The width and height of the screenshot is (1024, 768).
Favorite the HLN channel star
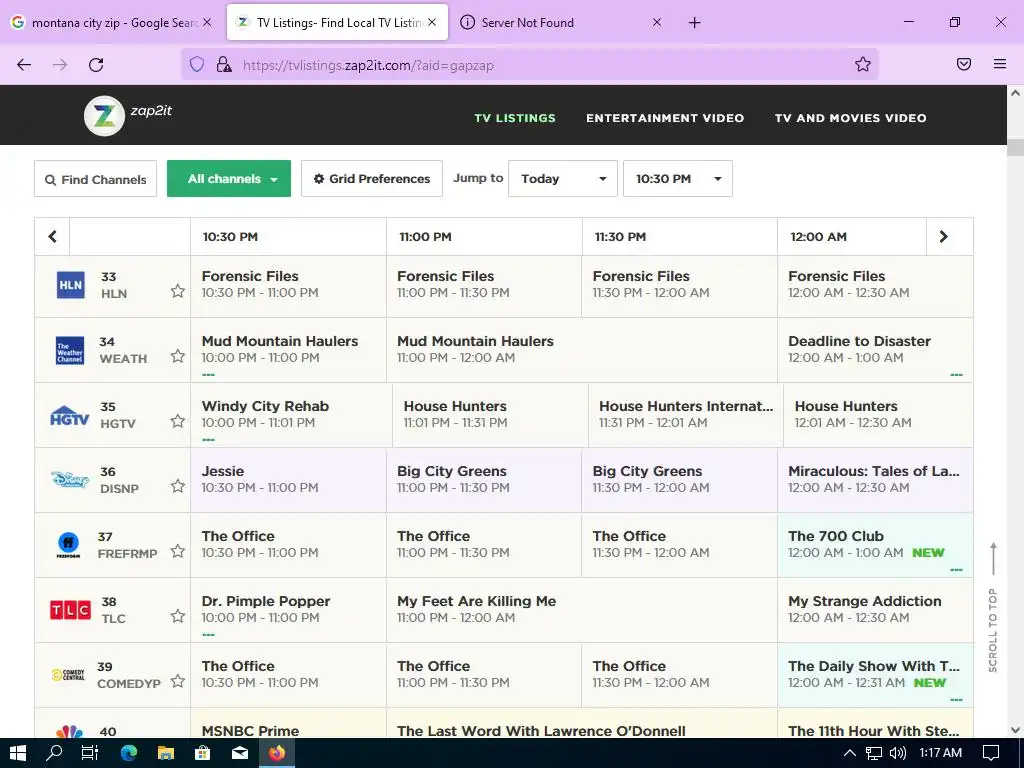coord(178,291)
